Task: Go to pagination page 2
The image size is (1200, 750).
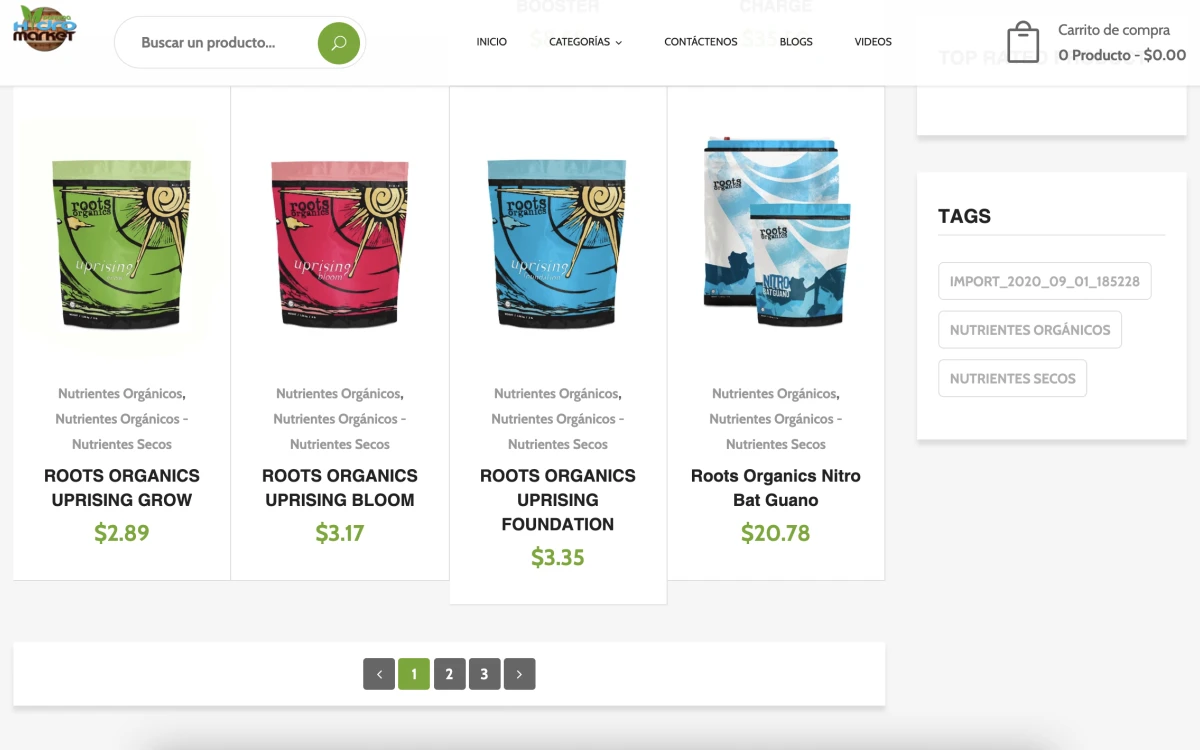Action: (449, 674)
